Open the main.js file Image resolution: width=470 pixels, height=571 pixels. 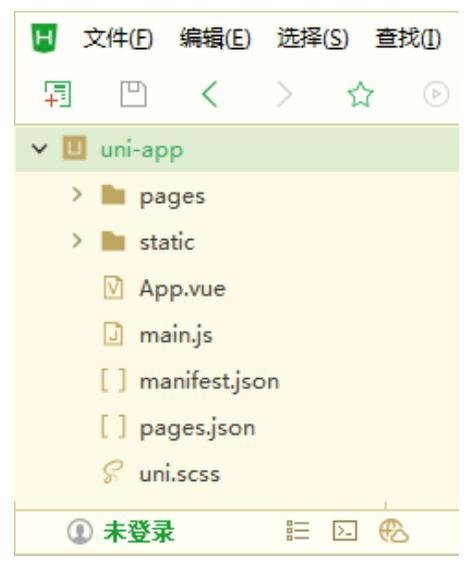176,335
